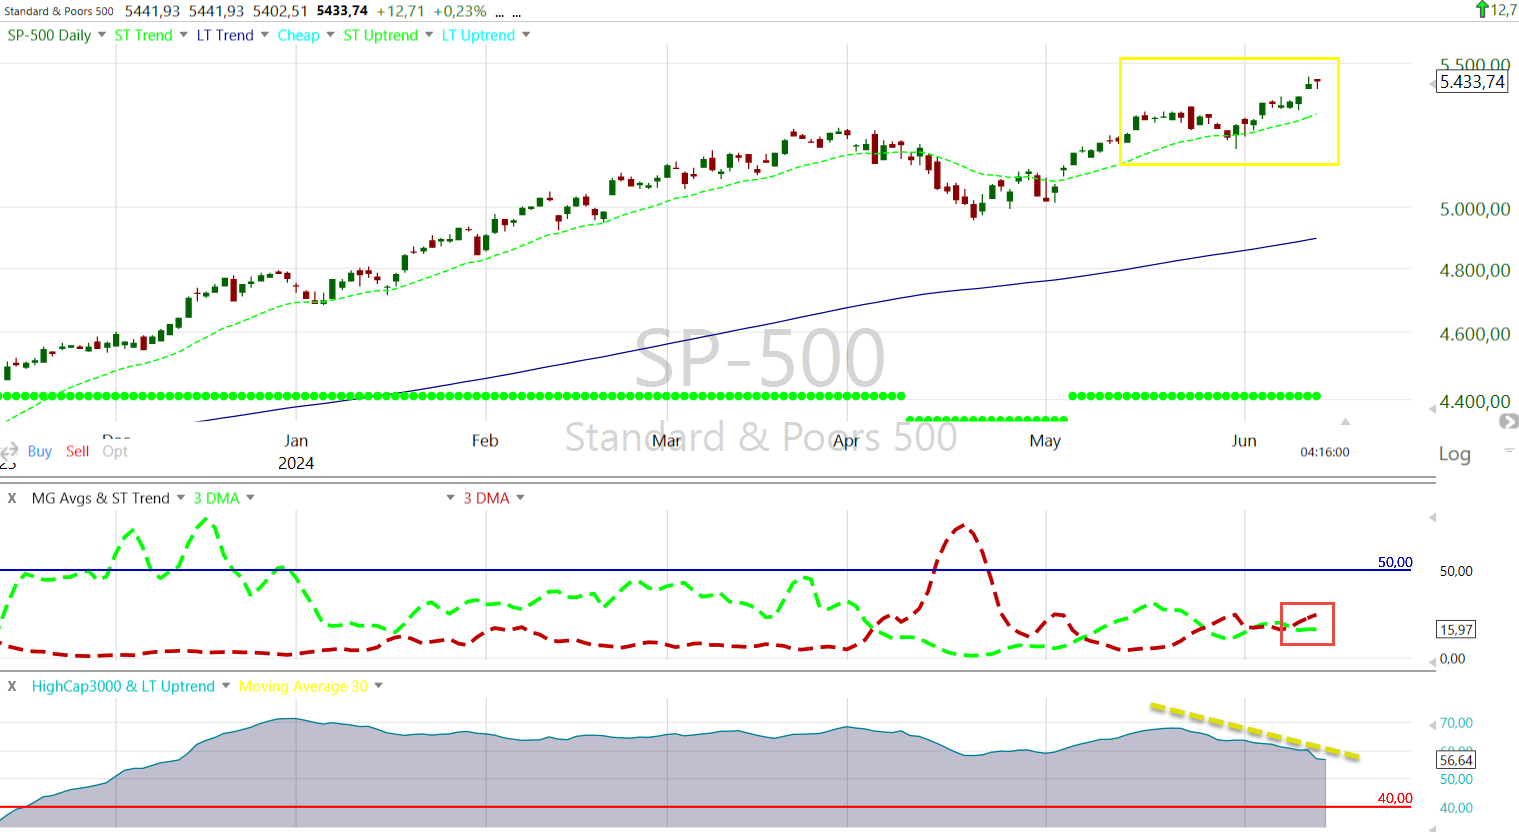
Task: Click the 04:16:00 timestamp
Action: (1325, 452)
